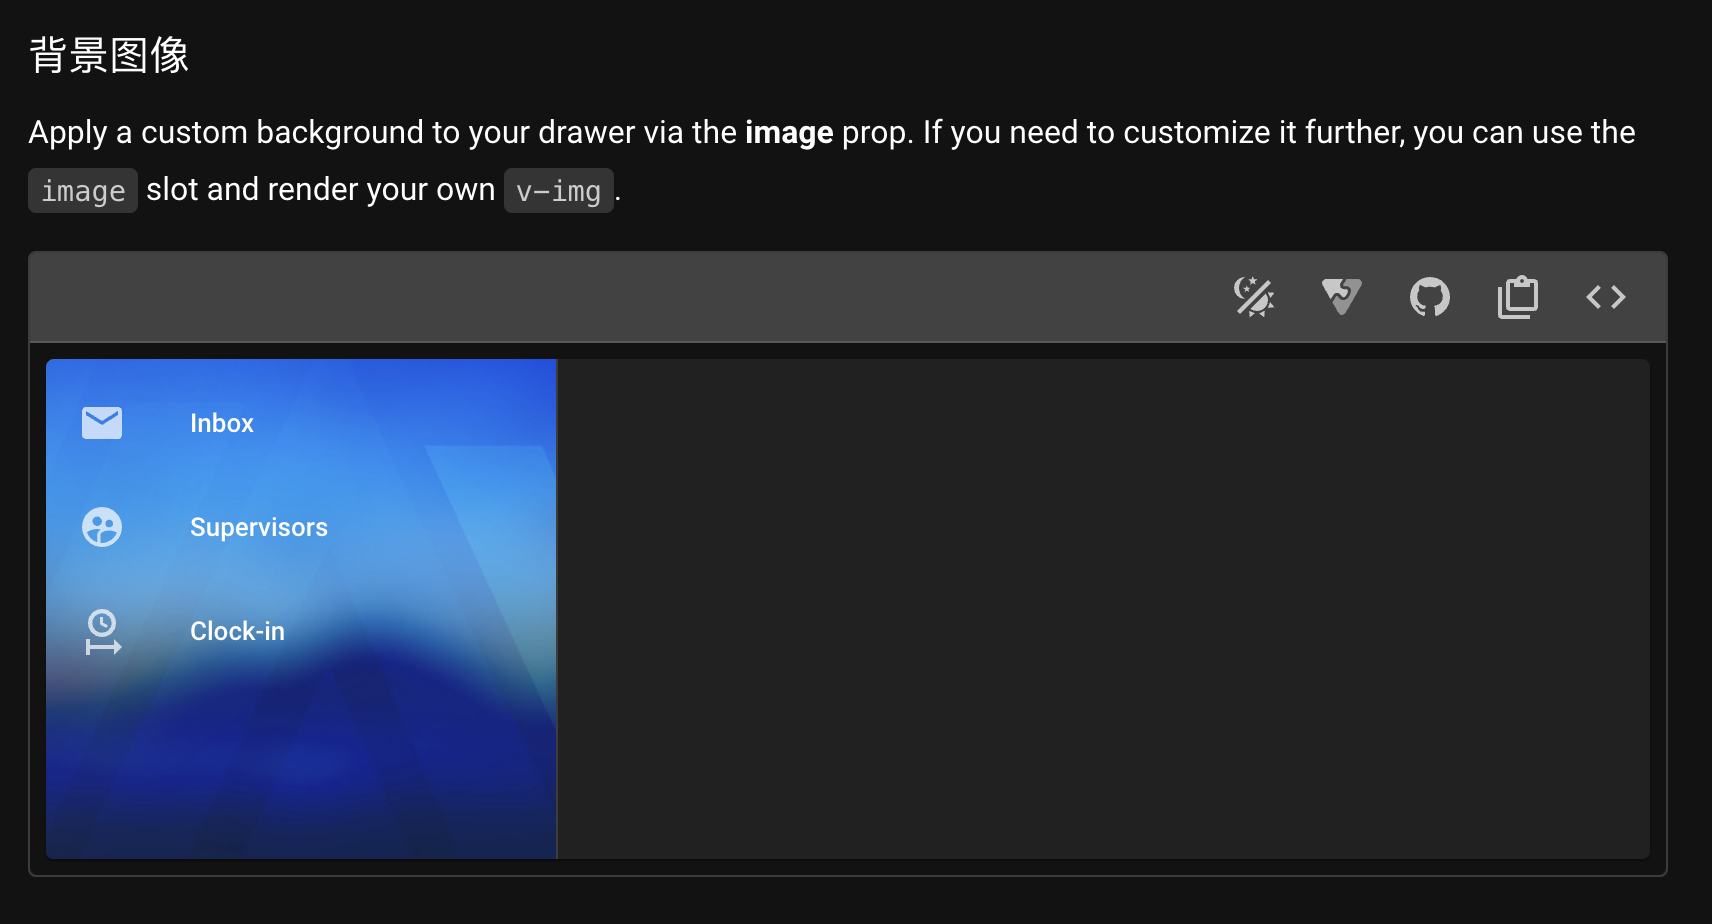1712x924 pixels.
Task: Click the Inbox envelope icon
Action: [102, 423]
